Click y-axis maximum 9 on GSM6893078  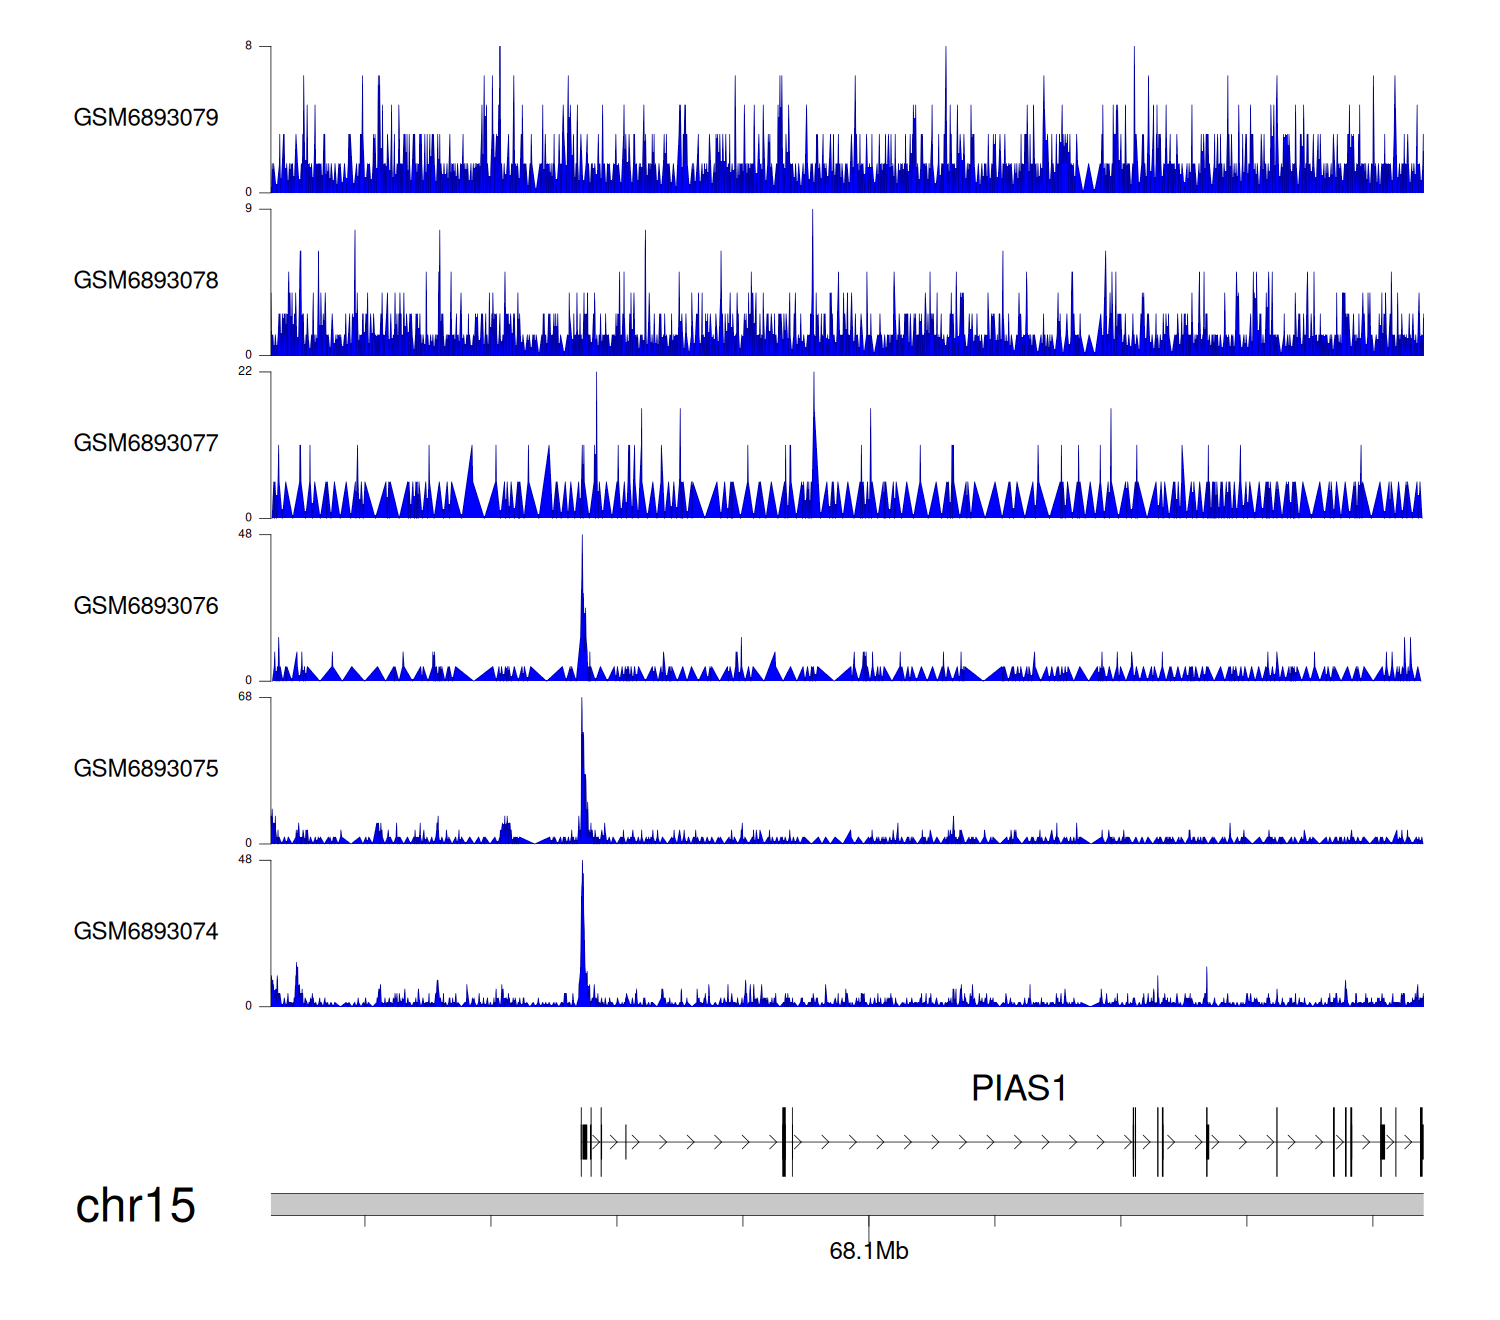(249, 209)
